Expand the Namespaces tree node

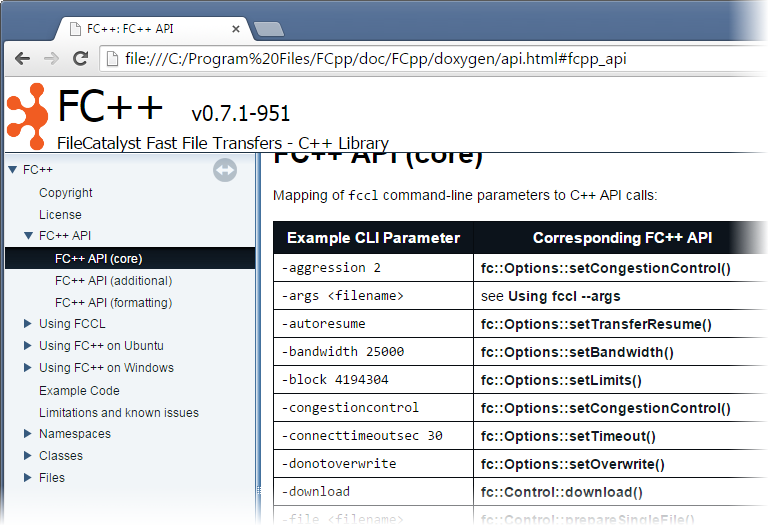[x=28, y=434]
